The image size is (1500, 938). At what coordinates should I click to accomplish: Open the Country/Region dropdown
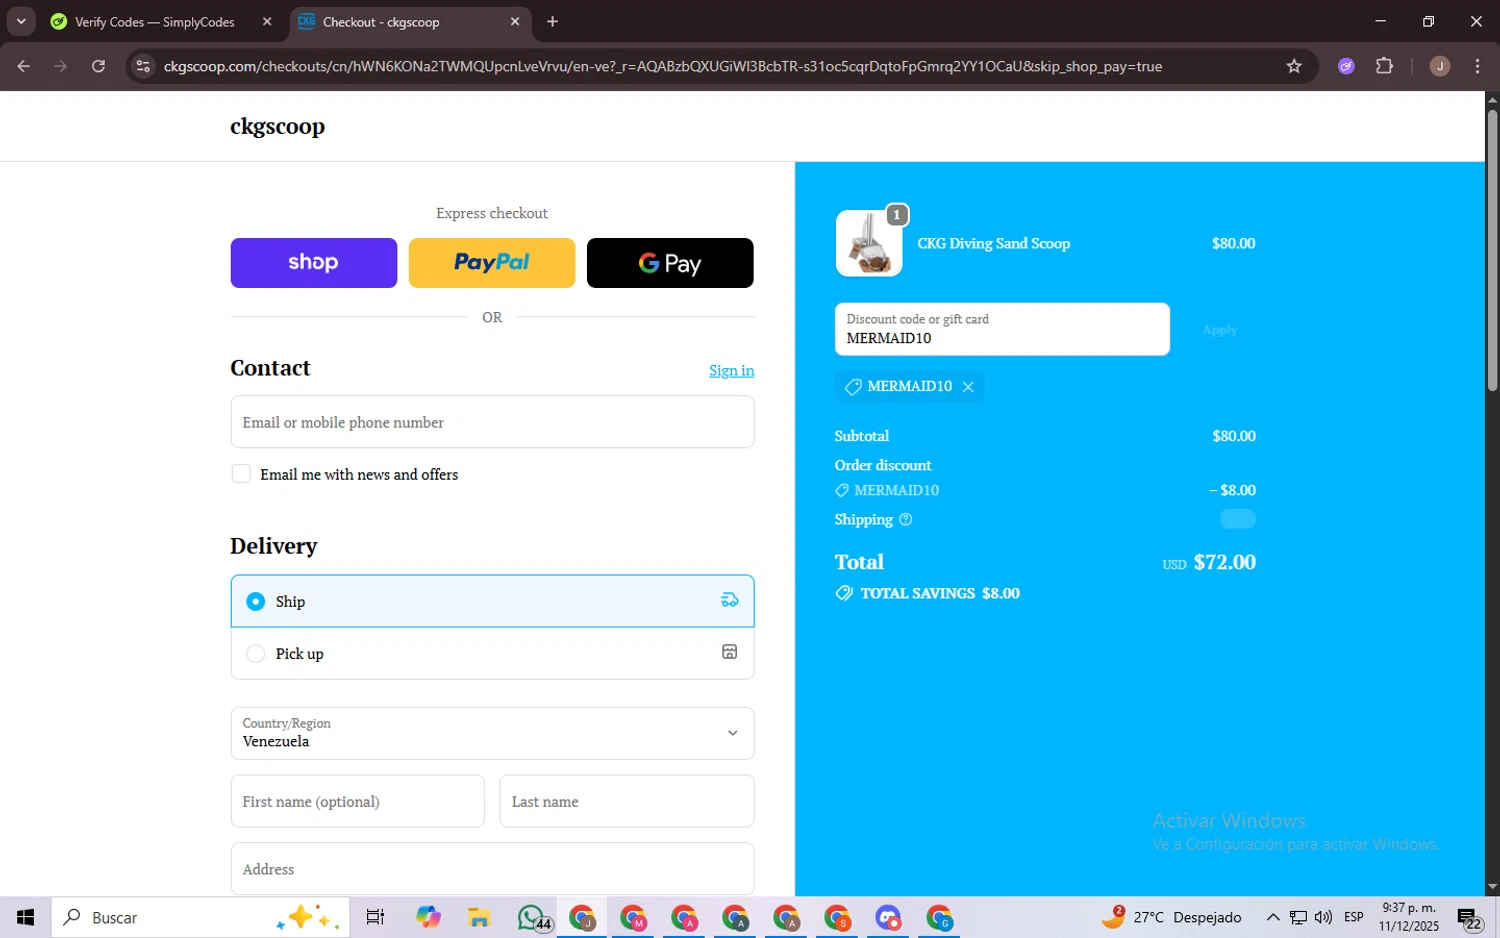click(492, 733)
